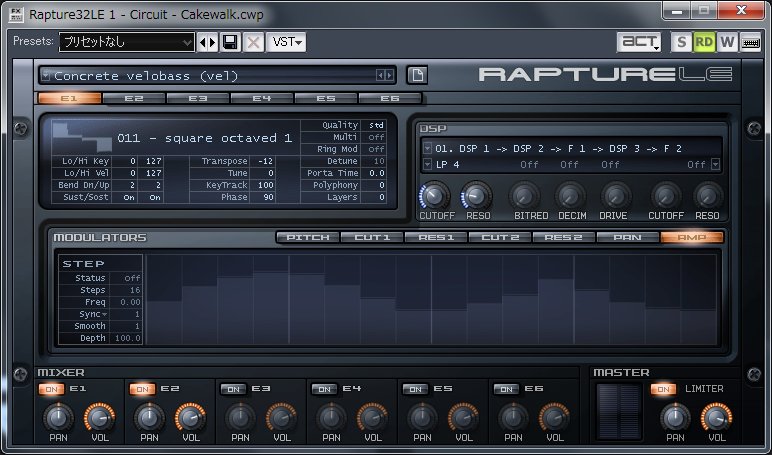This screenshot has width=772, height=455.
Task: Click the Multi off value
Action: (x=376, y=137)
